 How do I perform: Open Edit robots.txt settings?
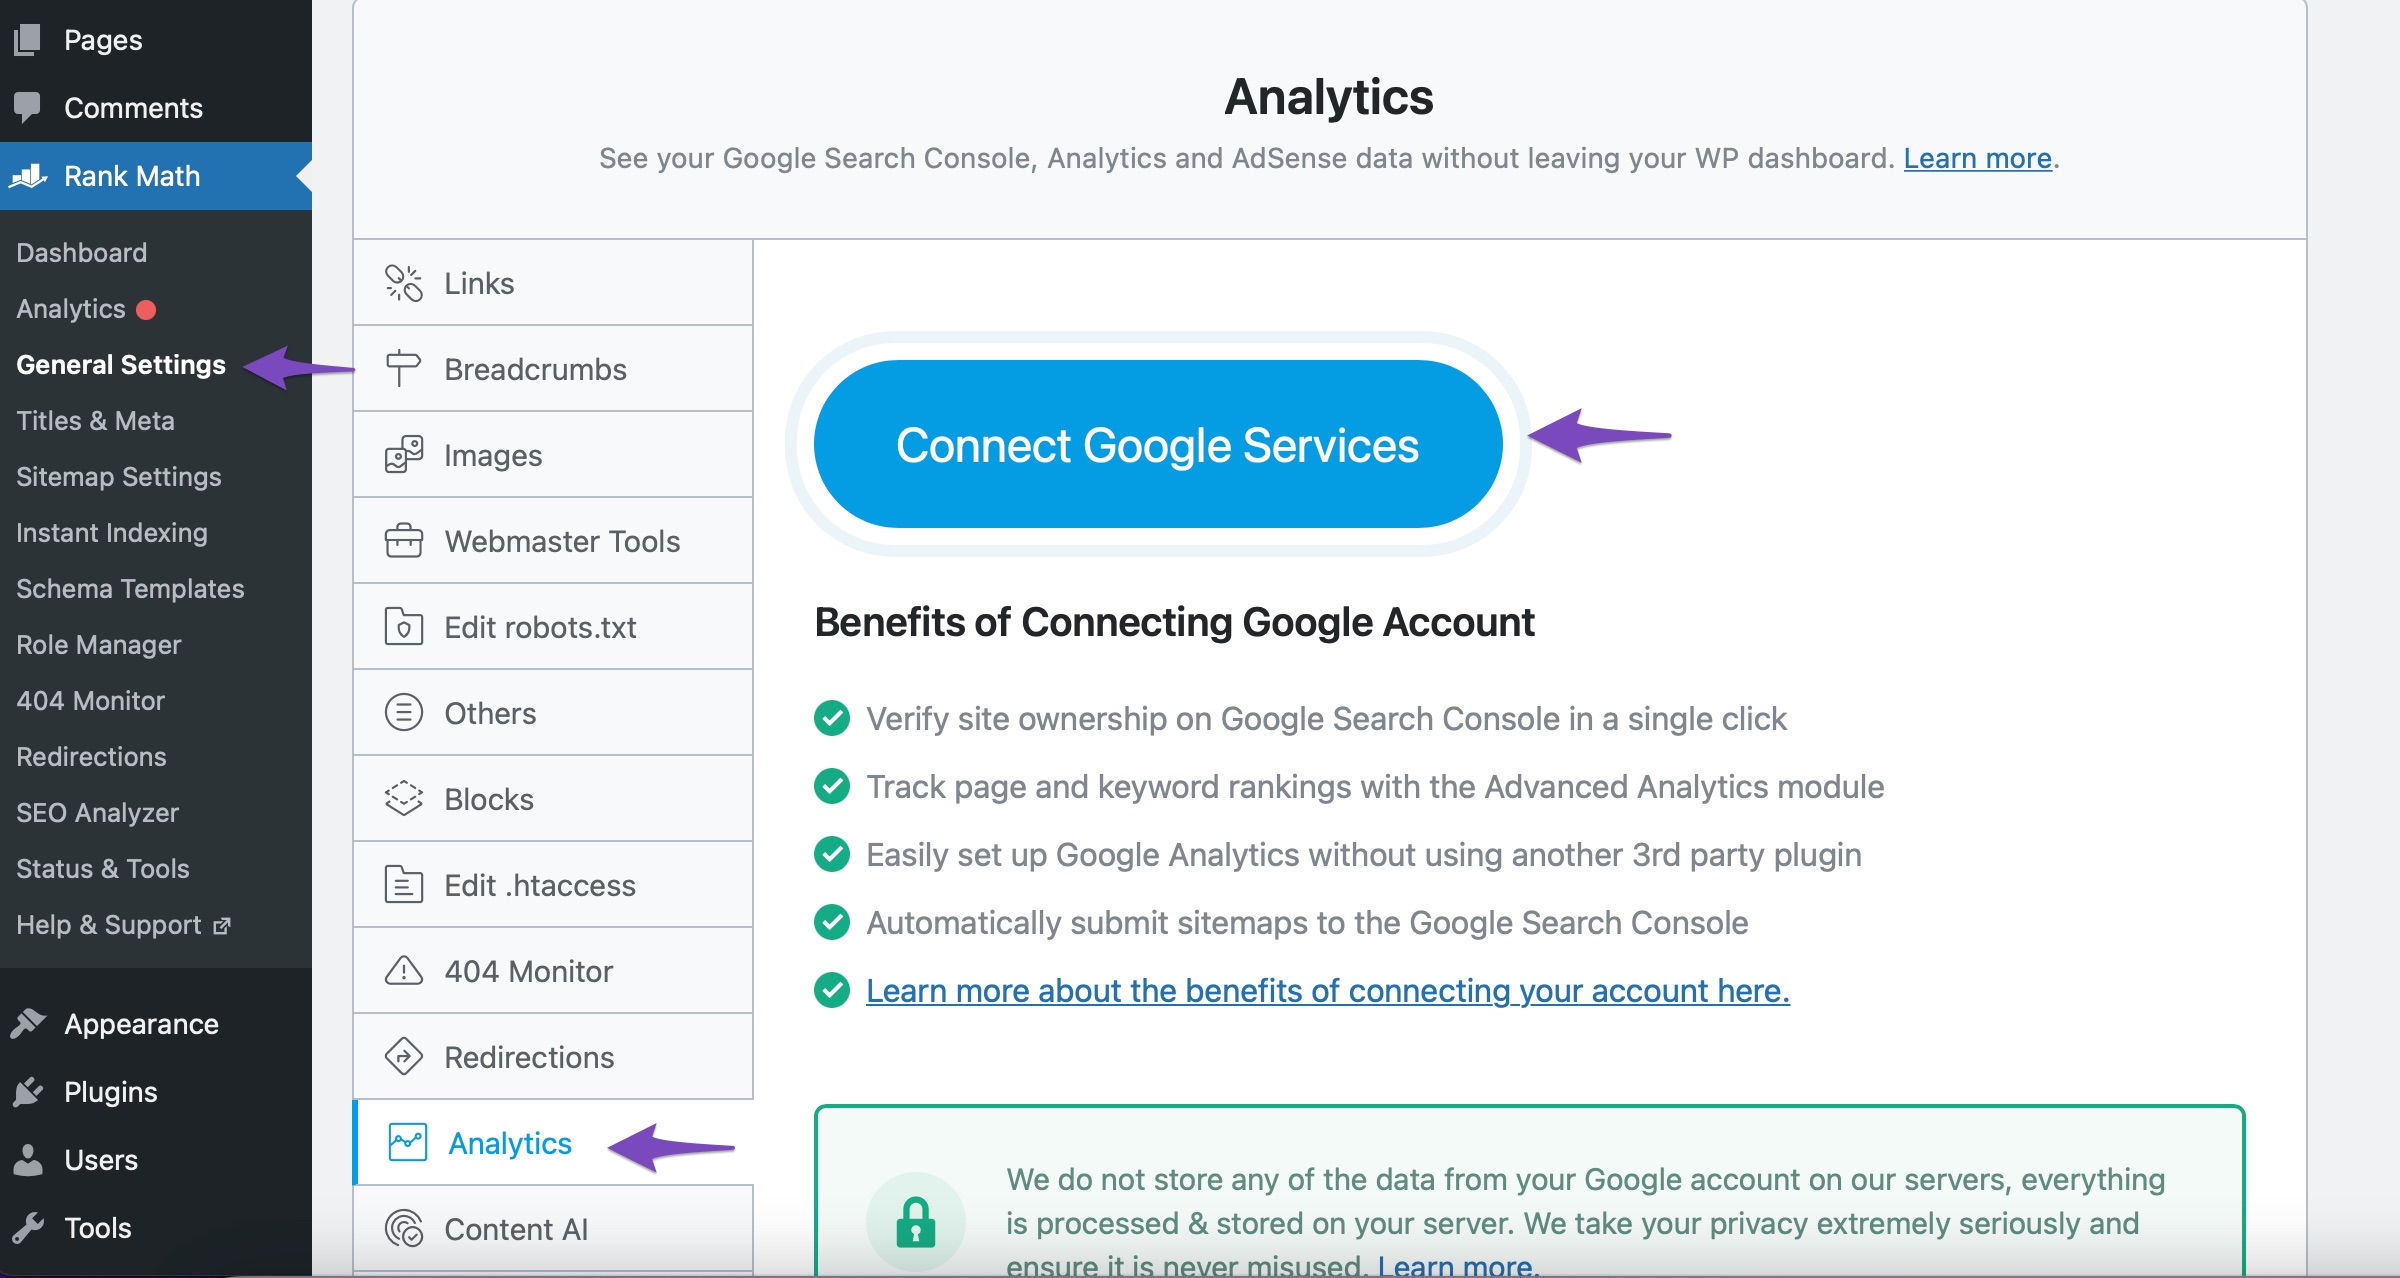(538, 626)
